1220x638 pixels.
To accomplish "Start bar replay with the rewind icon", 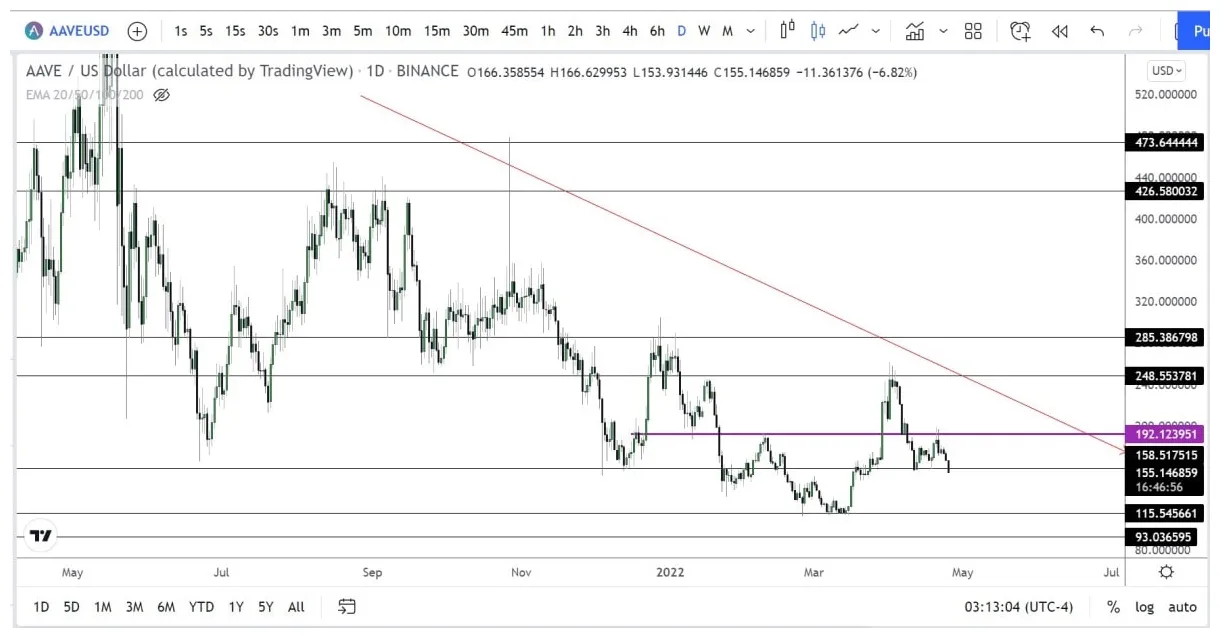I will 1060,31.
